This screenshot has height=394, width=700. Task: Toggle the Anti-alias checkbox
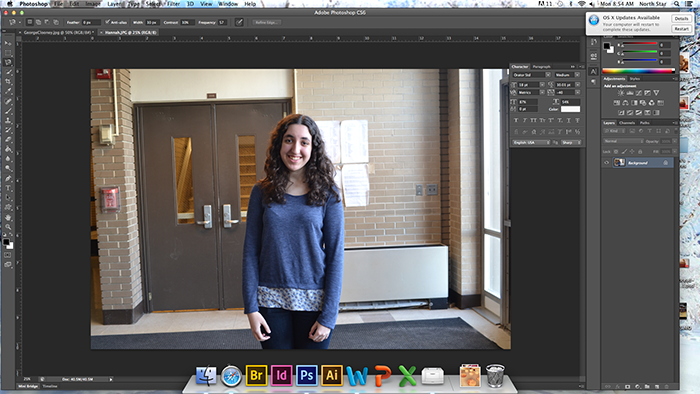click(108, 22)
